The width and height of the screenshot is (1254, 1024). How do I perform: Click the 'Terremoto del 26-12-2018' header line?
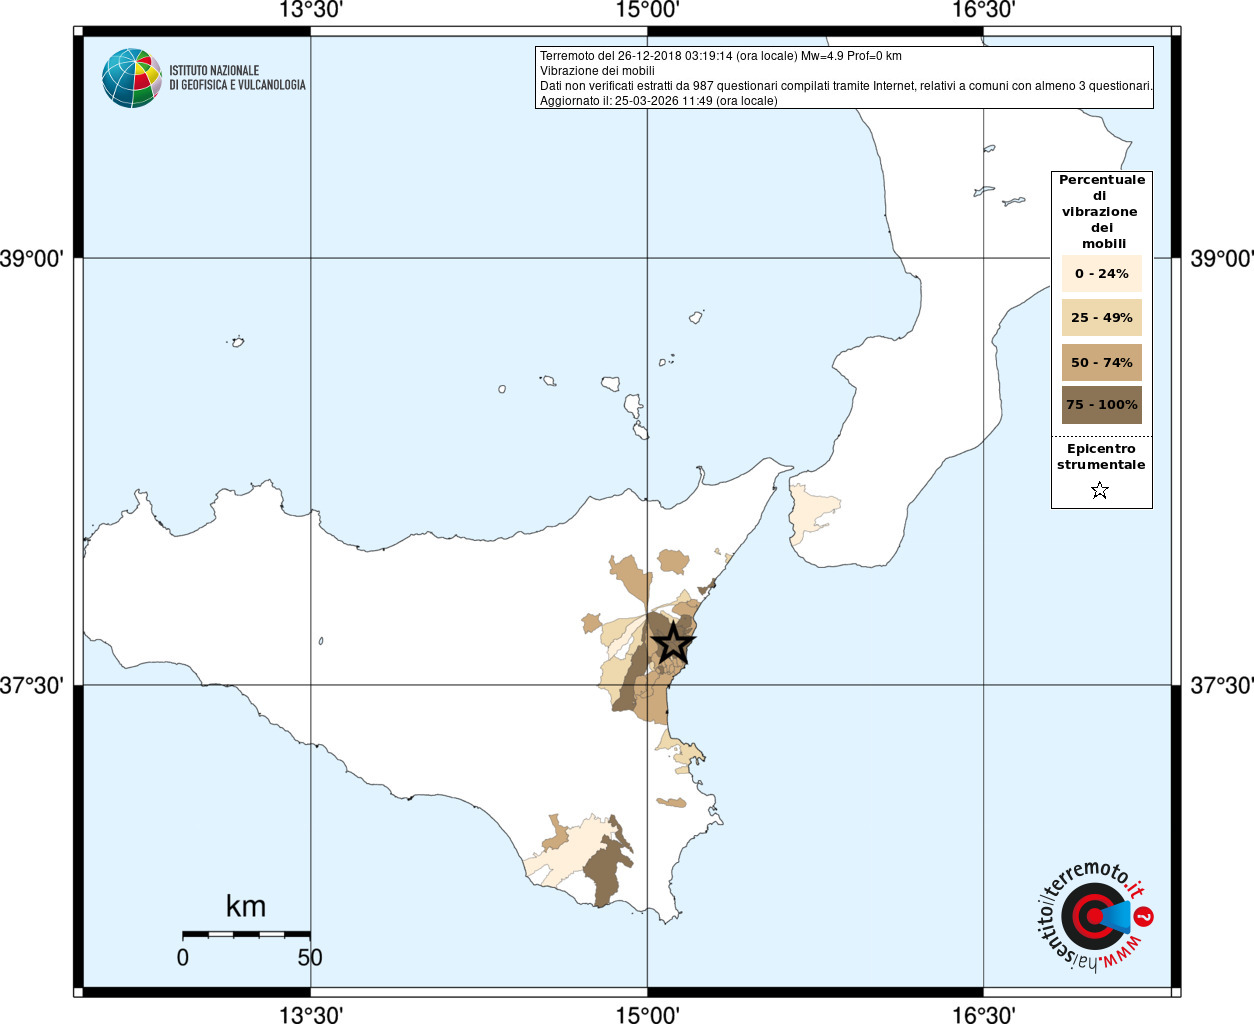(x=721, y=56)
